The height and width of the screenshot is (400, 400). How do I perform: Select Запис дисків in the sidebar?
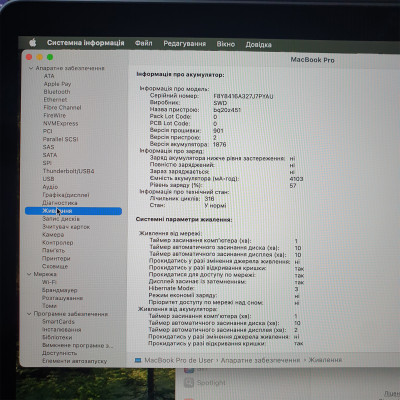pos(61,219)
